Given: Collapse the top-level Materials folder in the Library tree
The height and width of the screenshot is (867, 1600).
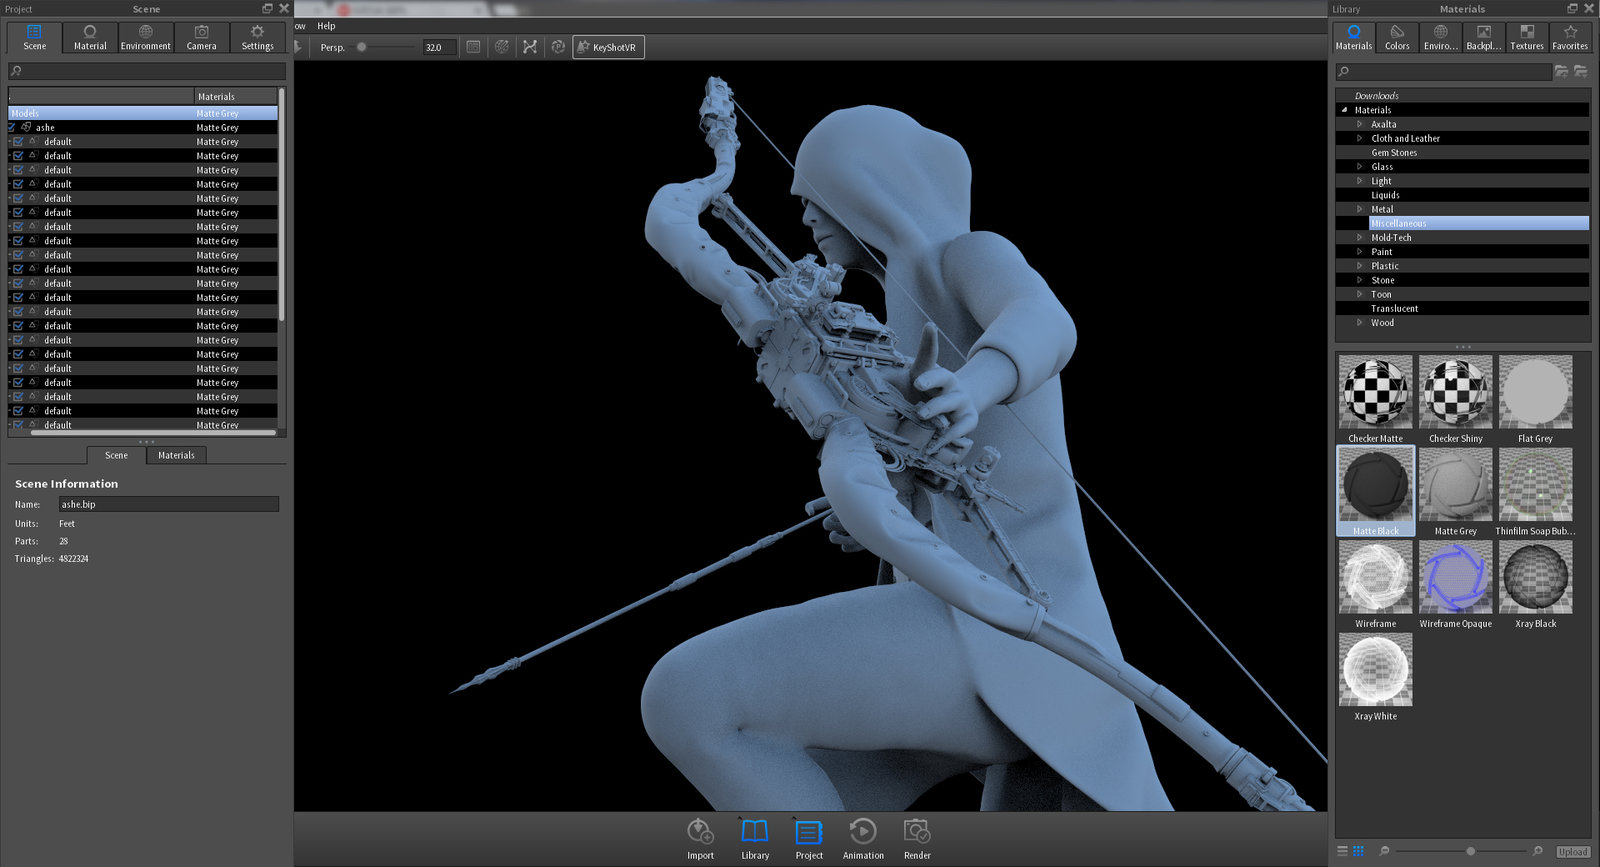Looking at the screenshot, I should coord(1344,110).
